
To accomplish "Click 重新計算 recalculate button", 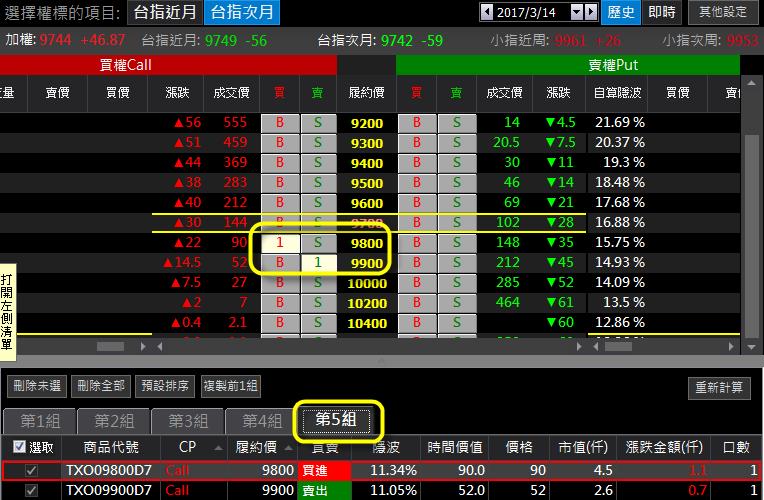I will pos(719,388).
